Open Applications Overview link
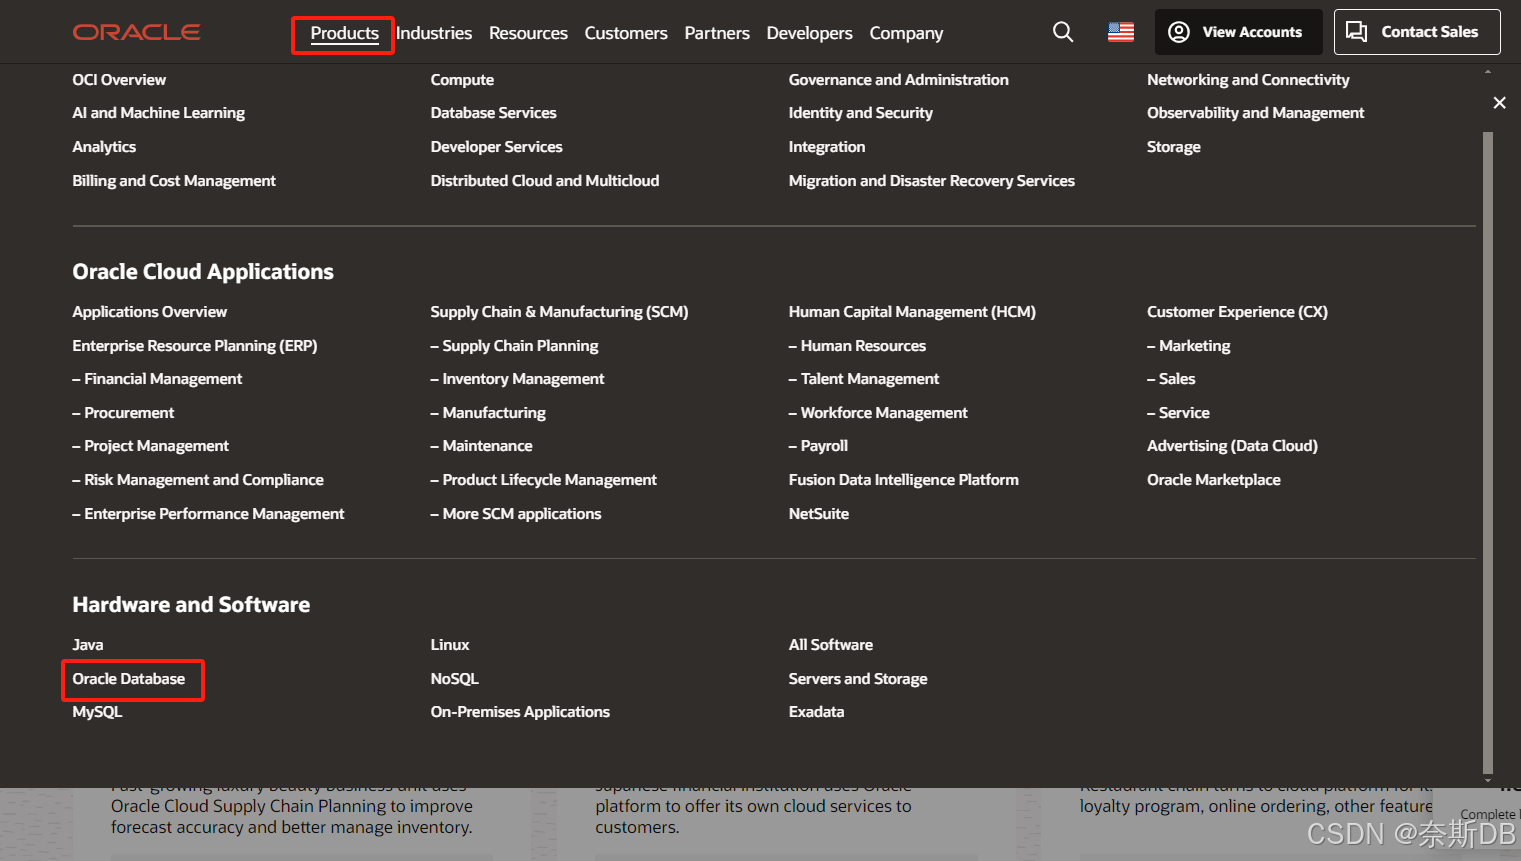 (149, 312)
